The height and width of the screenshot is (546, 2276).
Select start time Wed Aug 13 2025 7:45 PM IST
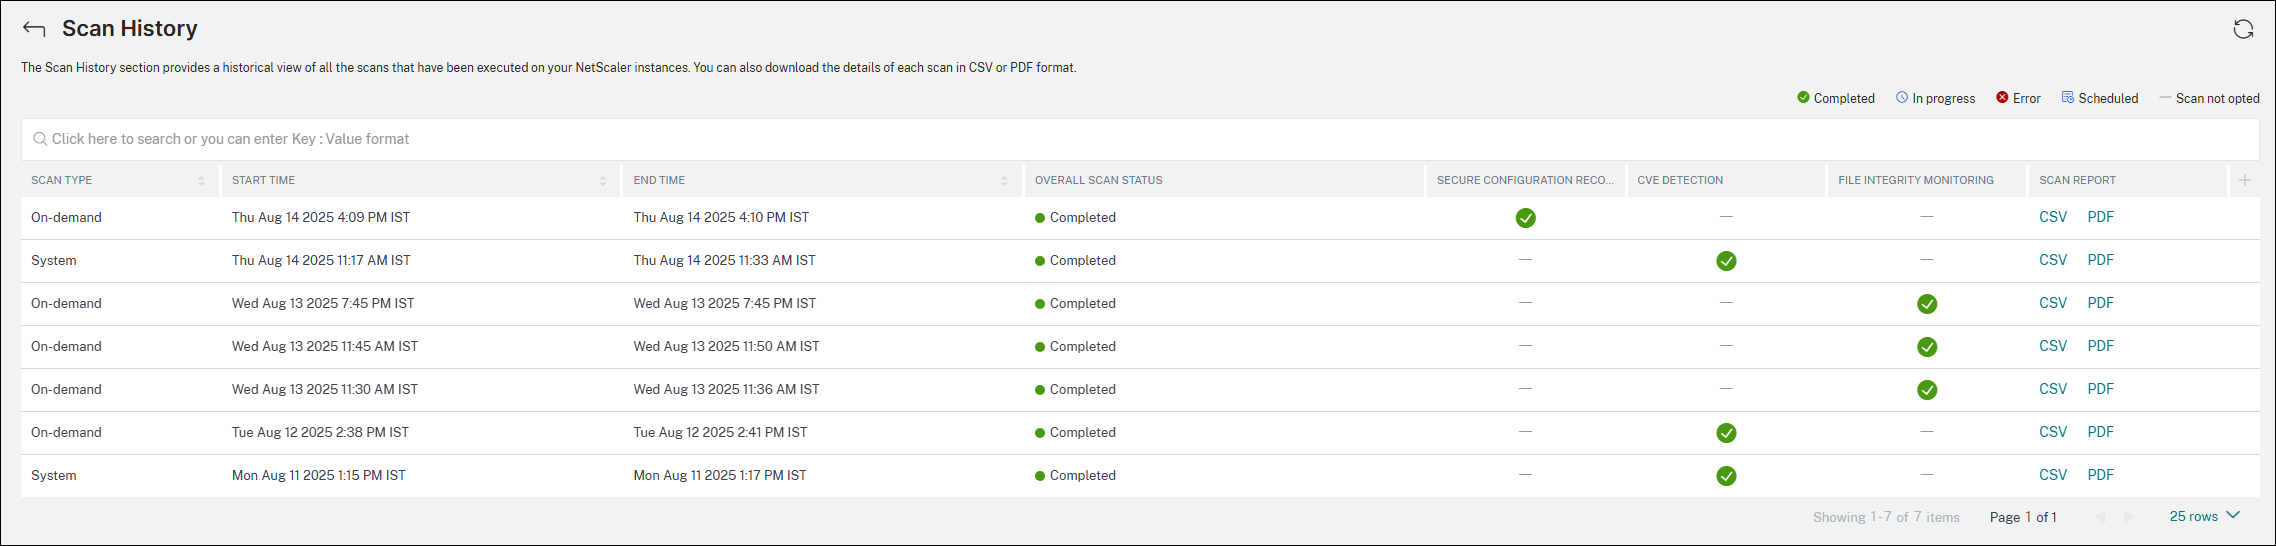[323, 303]
